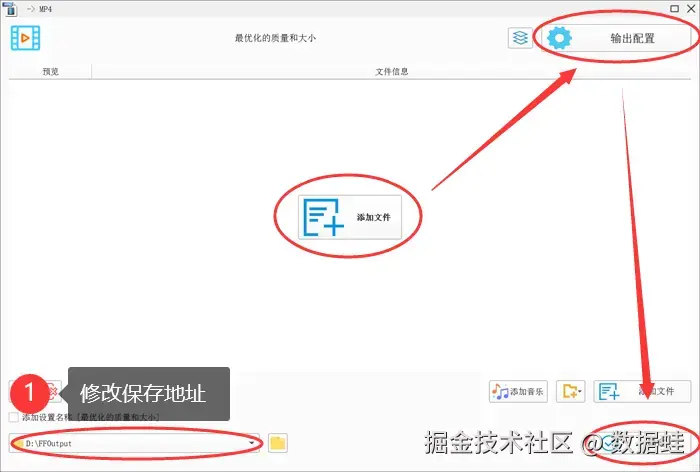Click the 文件信息 column header
The image size is (700, 472).
392,71
